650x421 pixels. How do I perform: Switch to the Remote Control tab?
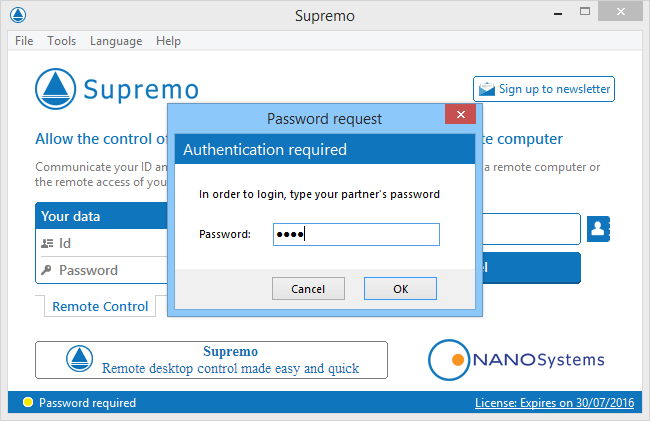100,306
